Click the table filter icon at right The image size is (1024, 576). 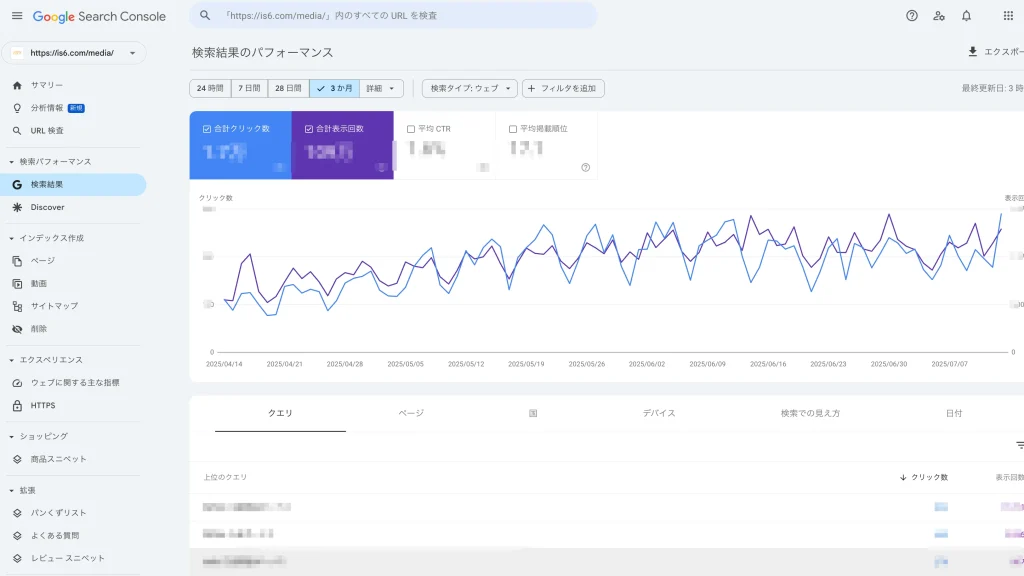click(x=1019, y=445)
